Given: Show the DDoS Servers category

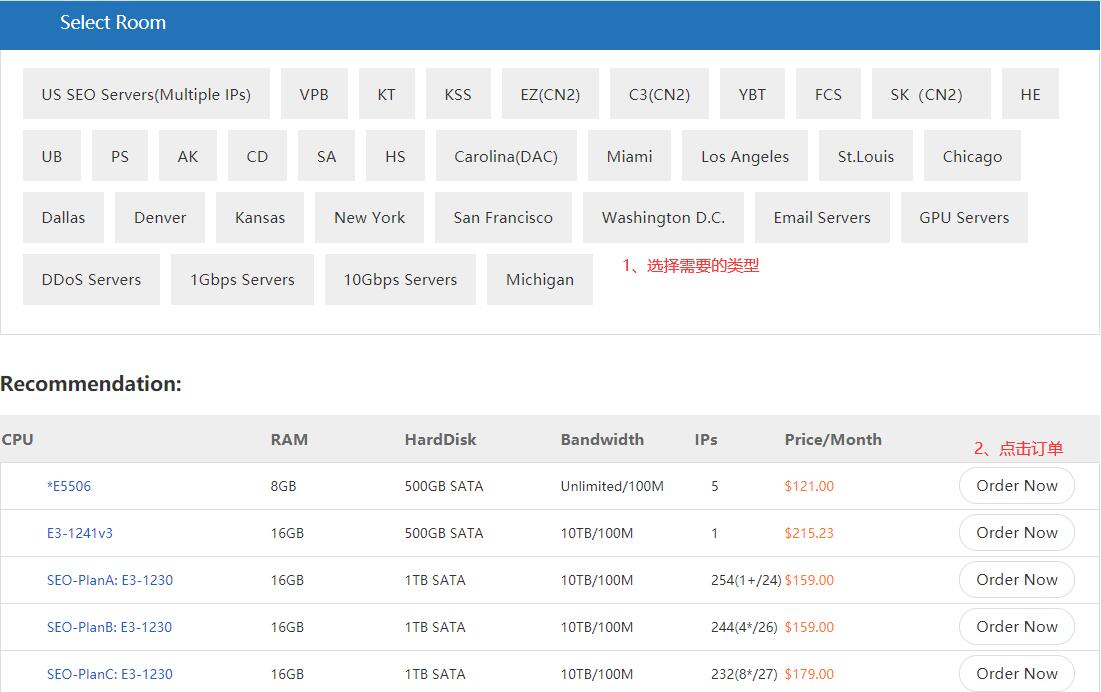Looking at the screenshot, I should point(91,279).
